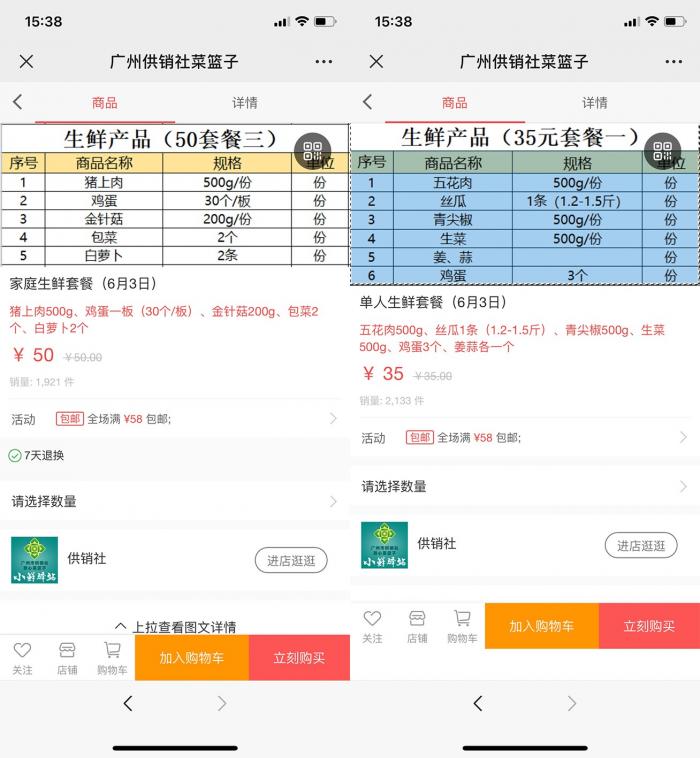Viewport: 700px width, 758px height.
Task: Tap the home indicator bar on left phone
Action: pyautogui.click(x=175, y=748)
